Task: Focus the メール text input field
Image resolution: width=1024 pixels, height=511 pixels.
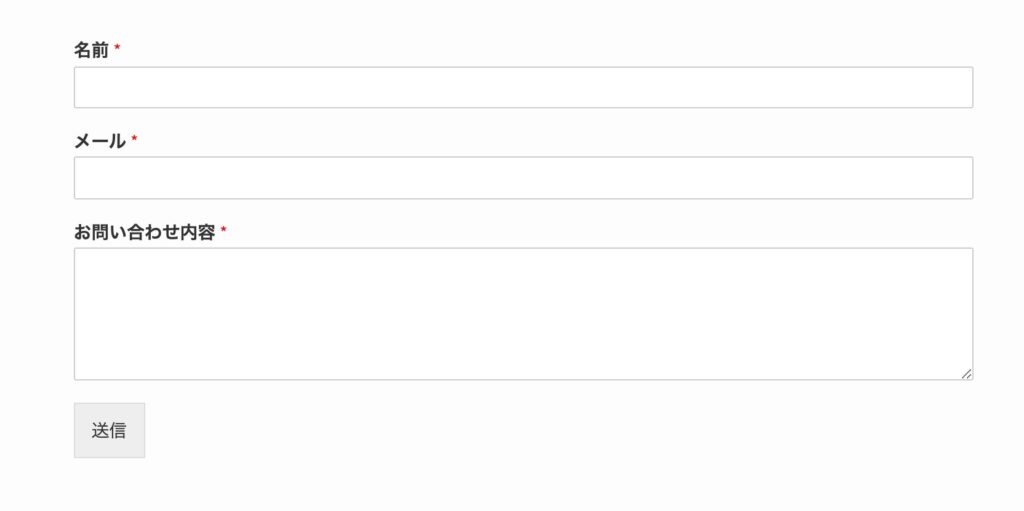Action: tap(523, 178)
